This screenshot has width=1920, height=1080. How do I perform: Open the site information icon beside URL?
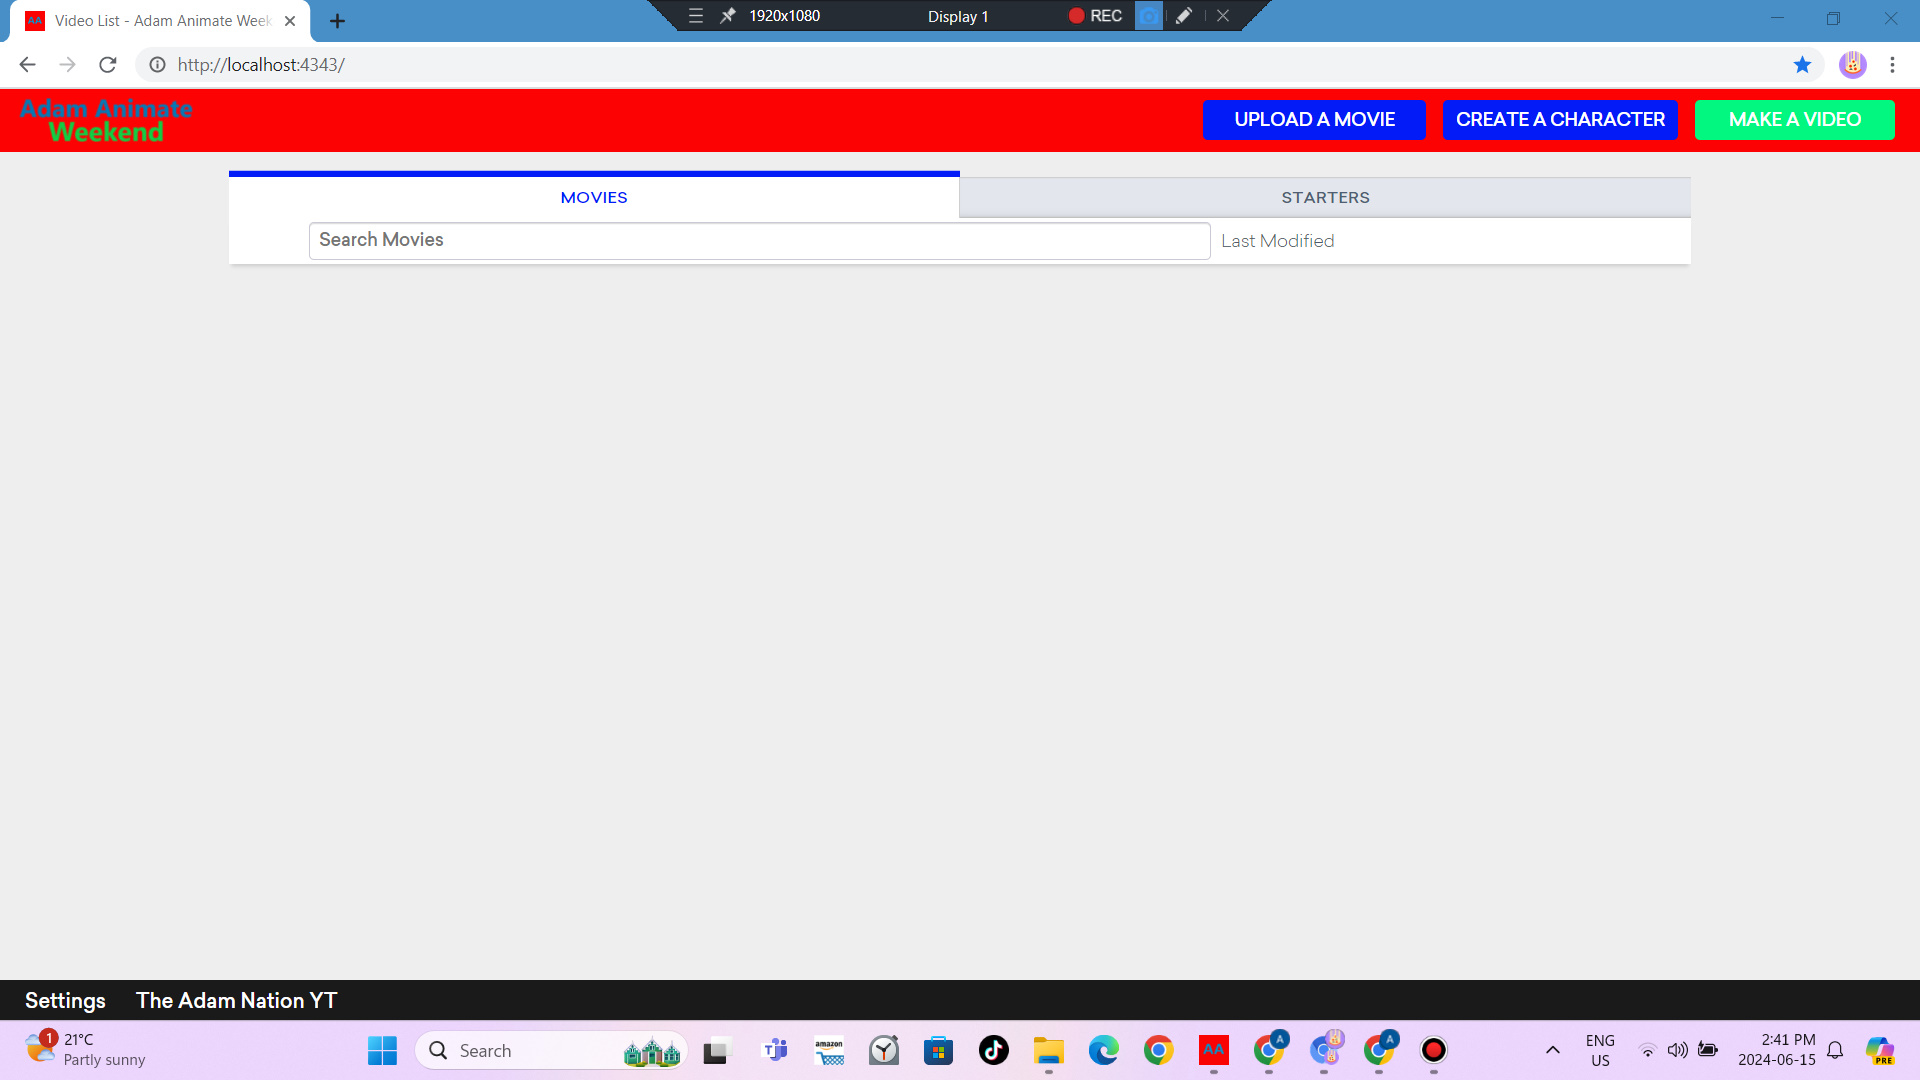point(157,65)
